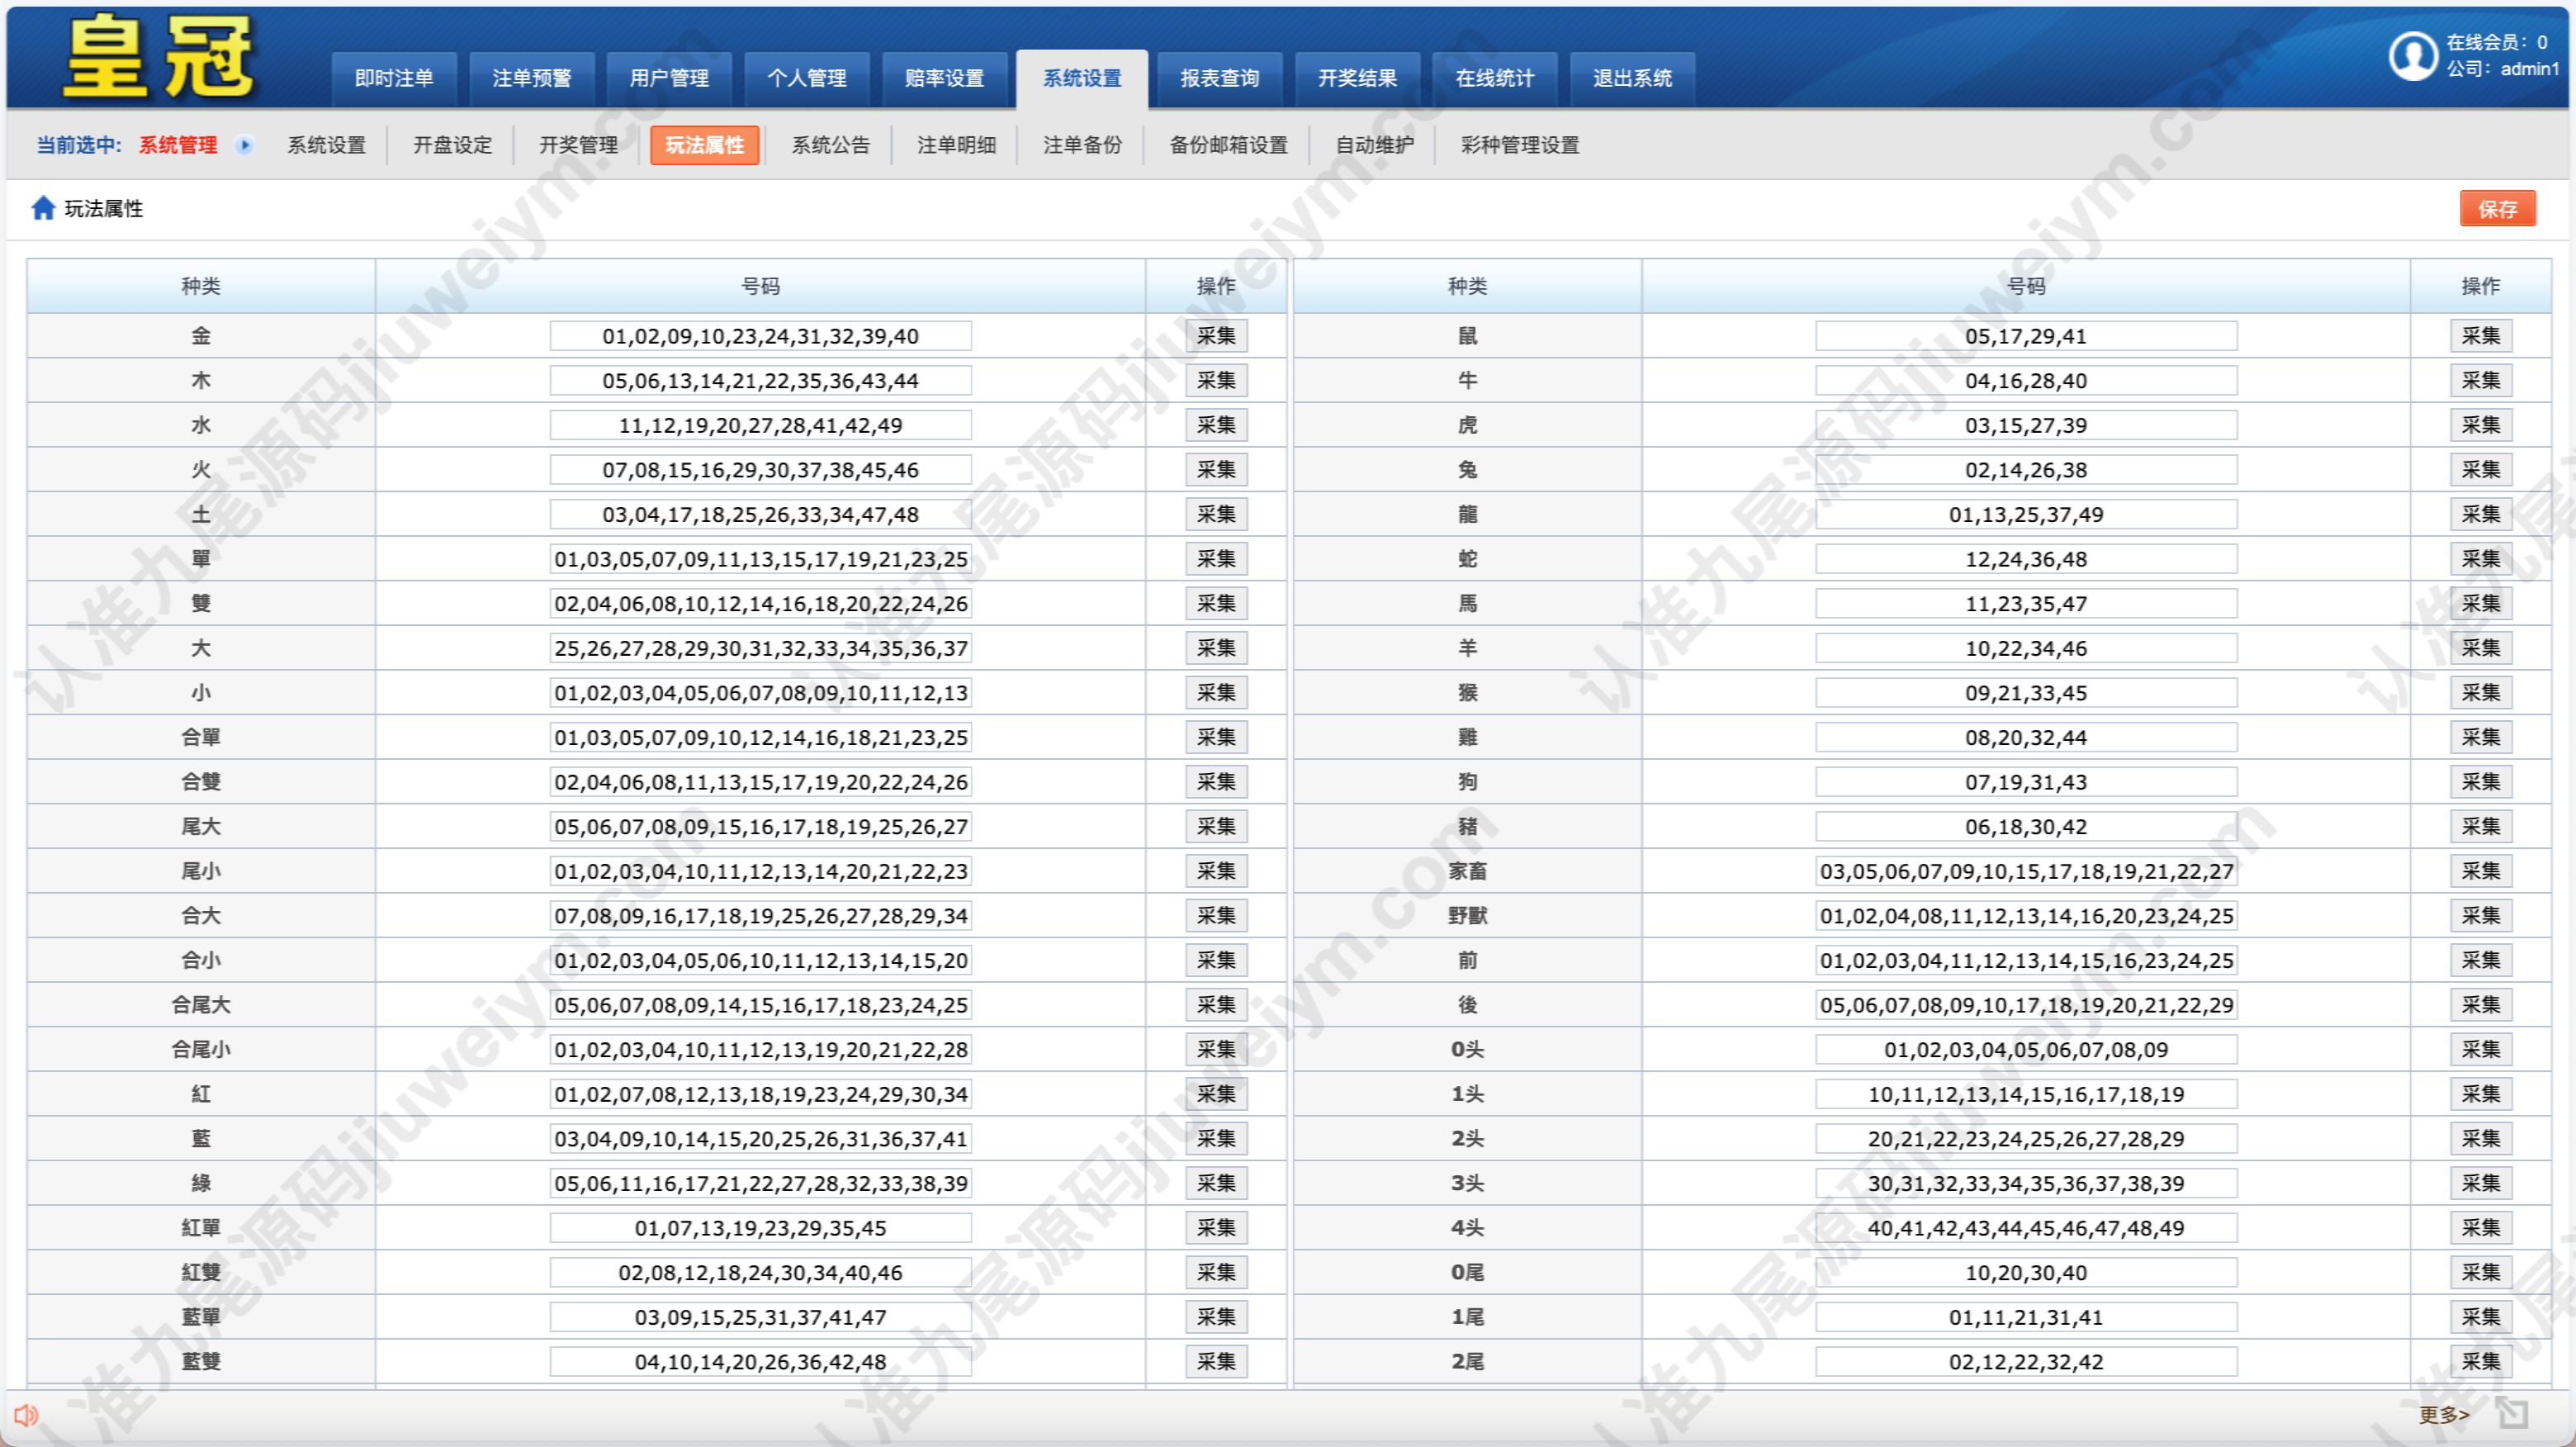This screenshot has height=1447, width=2576.
Task: Switch to the 赔率设置 tab
Action: pyautogui.click(x=944, y=78)
